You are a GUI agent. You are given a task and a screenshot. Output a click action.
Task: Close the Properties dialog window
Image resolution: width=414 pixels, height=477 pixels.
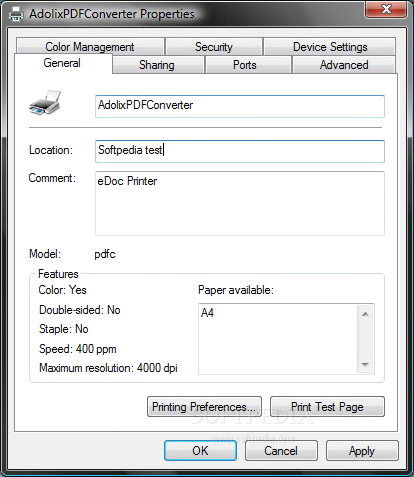click(386, 9)
